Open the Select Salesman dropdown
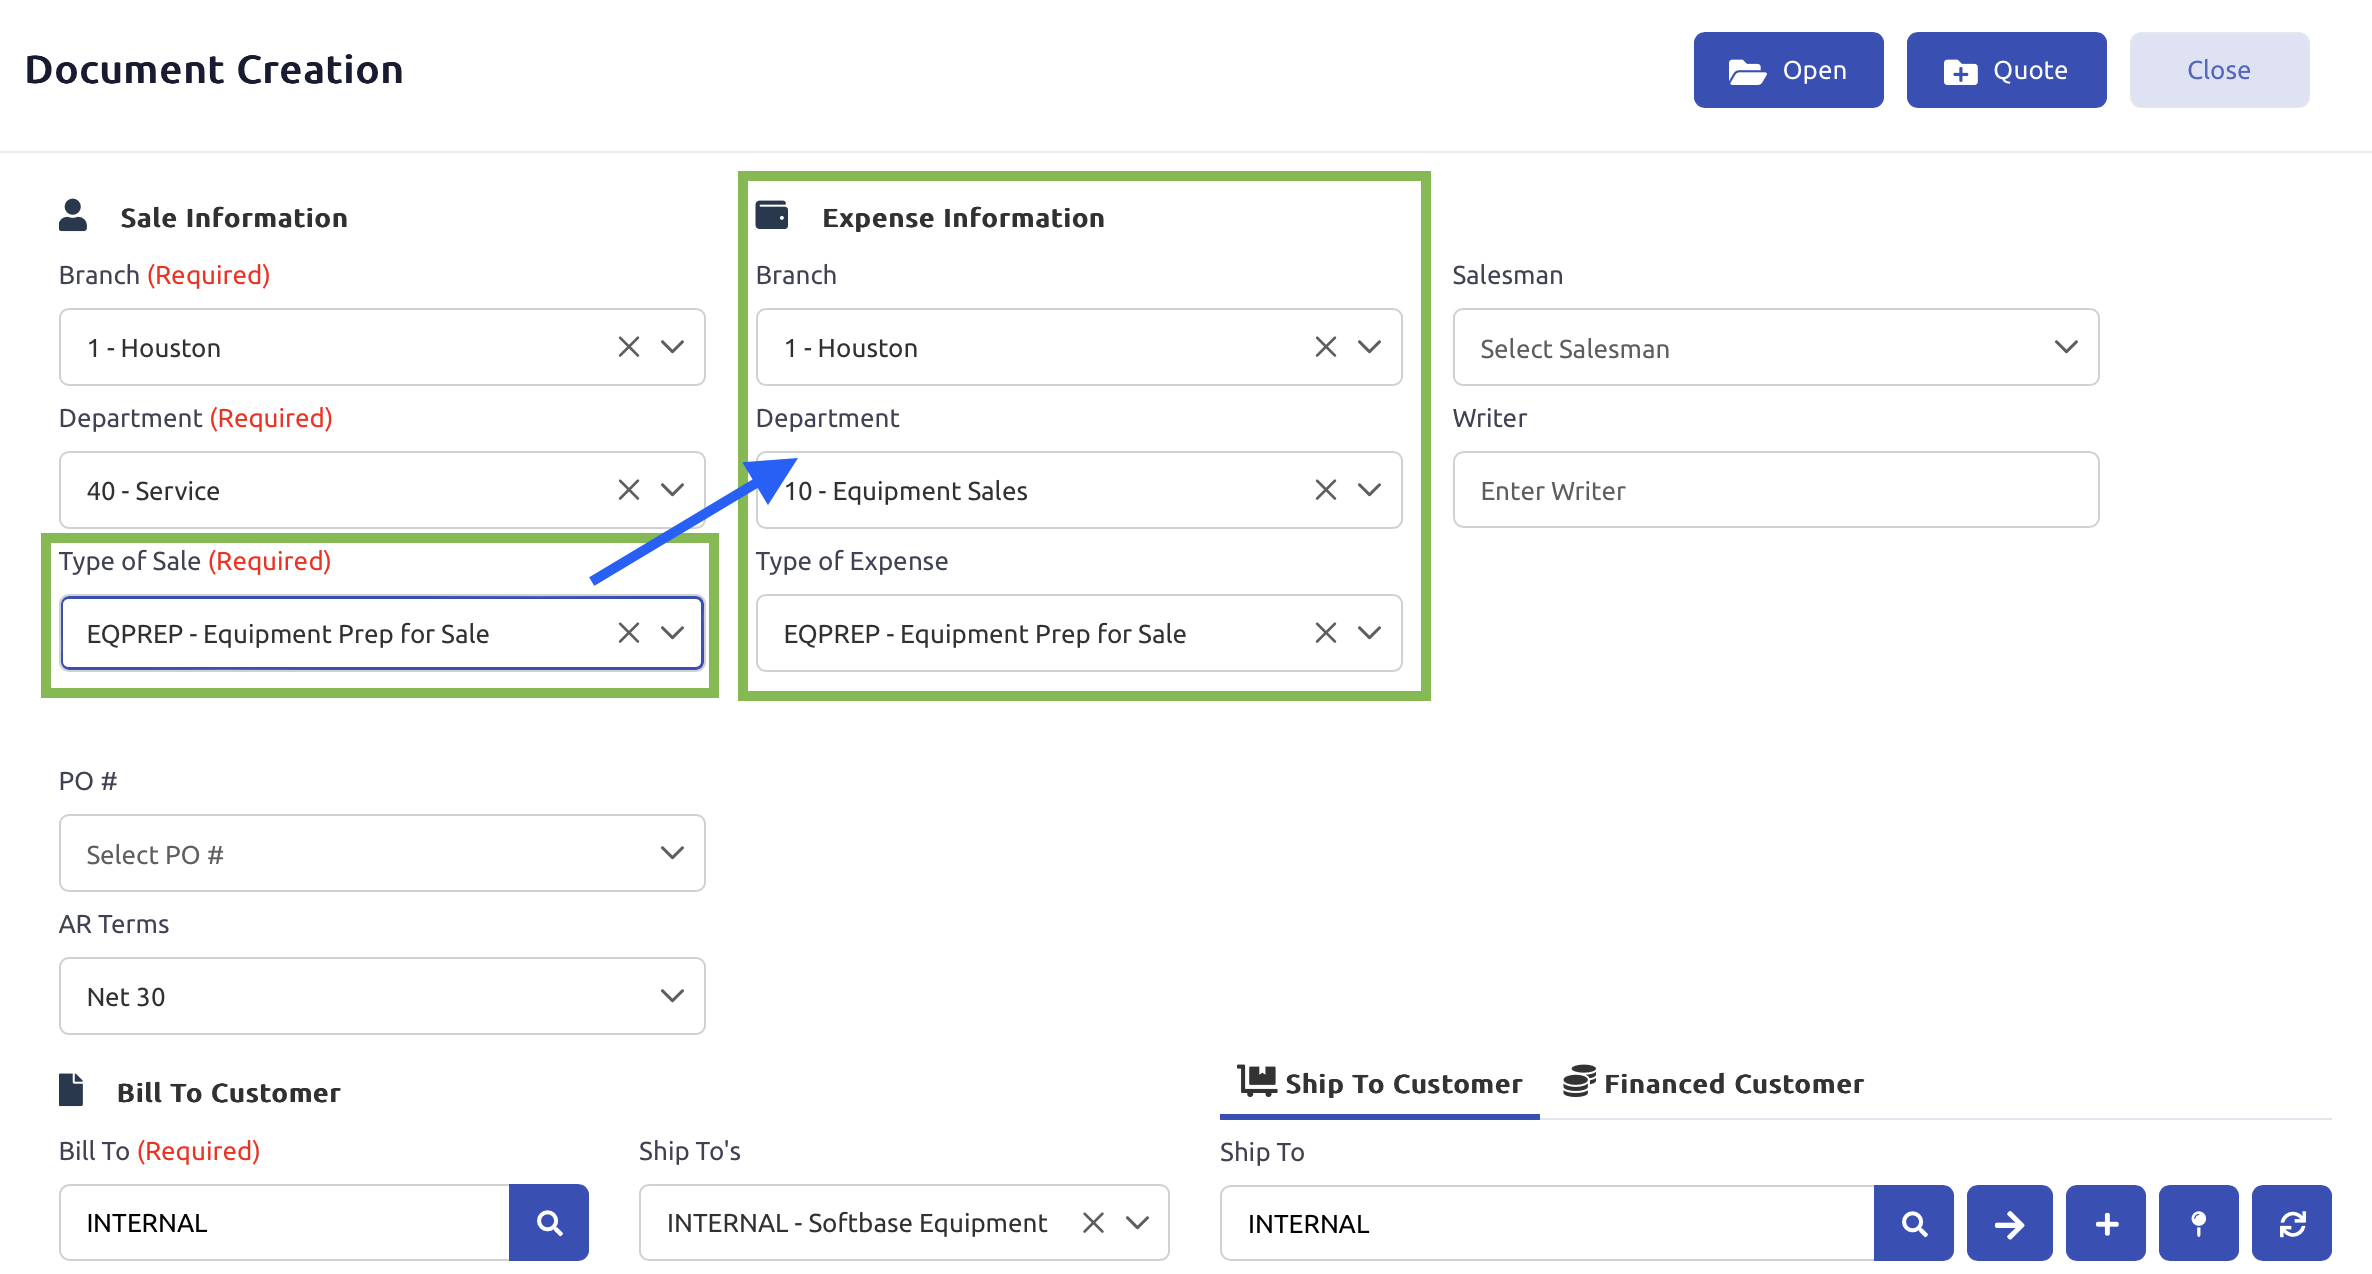2372x1274 pixels. click(1775, 347)
